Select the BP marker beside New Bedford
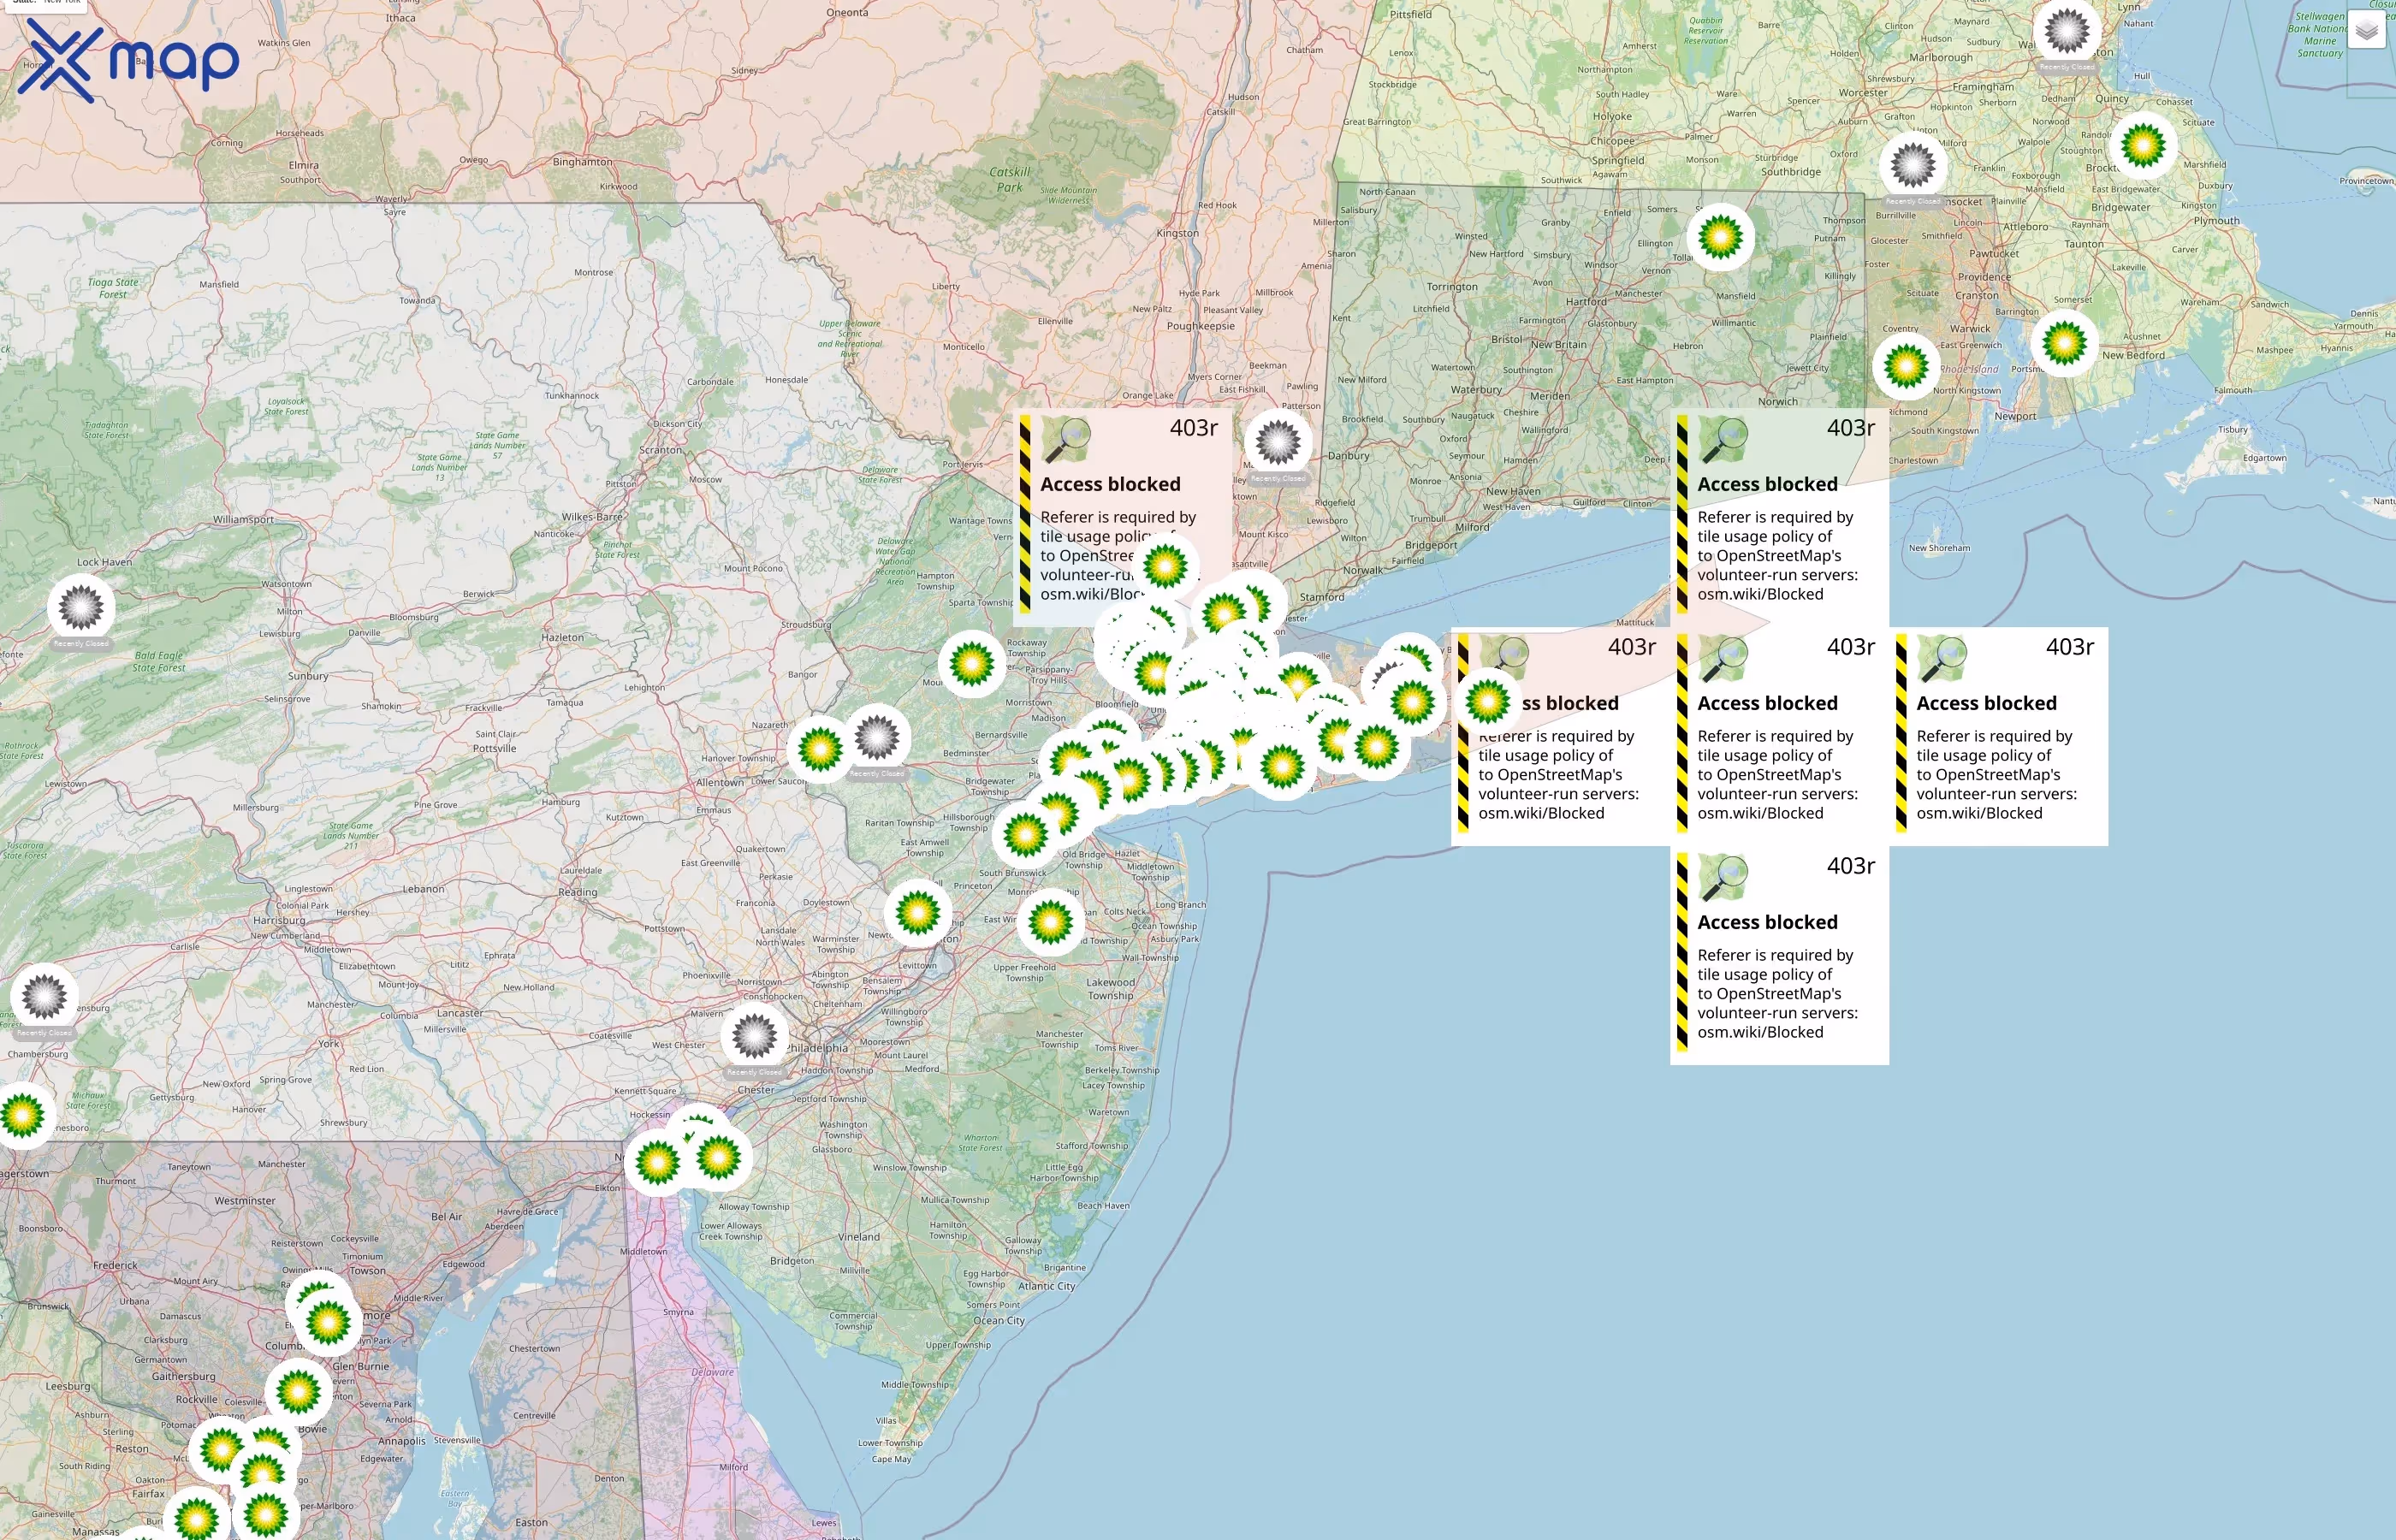 [2064, 344]
